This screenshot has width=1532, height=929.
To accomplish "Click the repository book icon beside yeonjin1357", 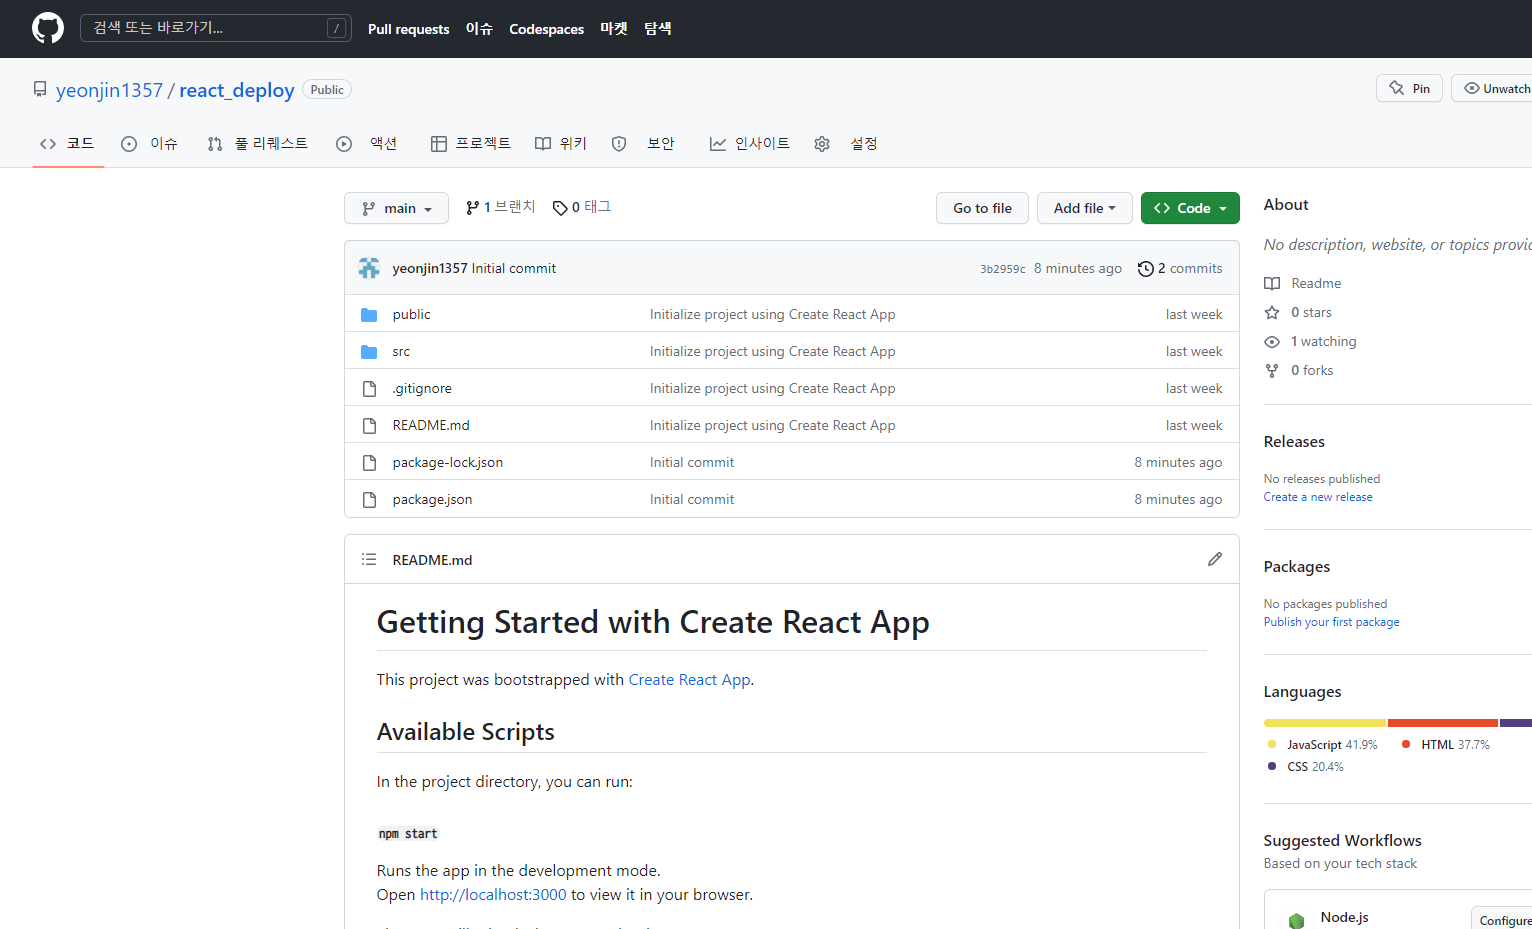I will (40, 89).
